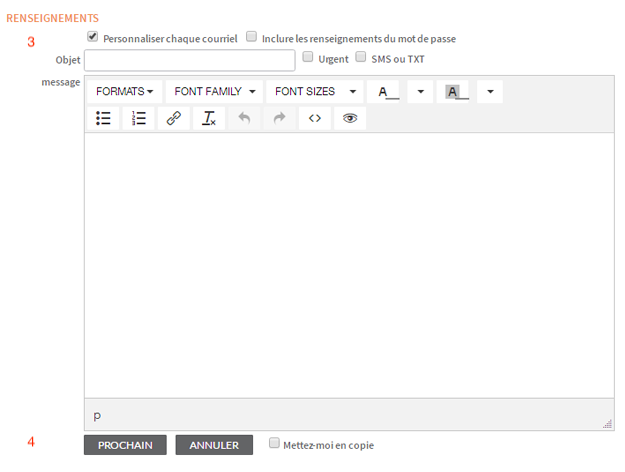
Task: Insert a numbered list
Action: pos(138,118)
